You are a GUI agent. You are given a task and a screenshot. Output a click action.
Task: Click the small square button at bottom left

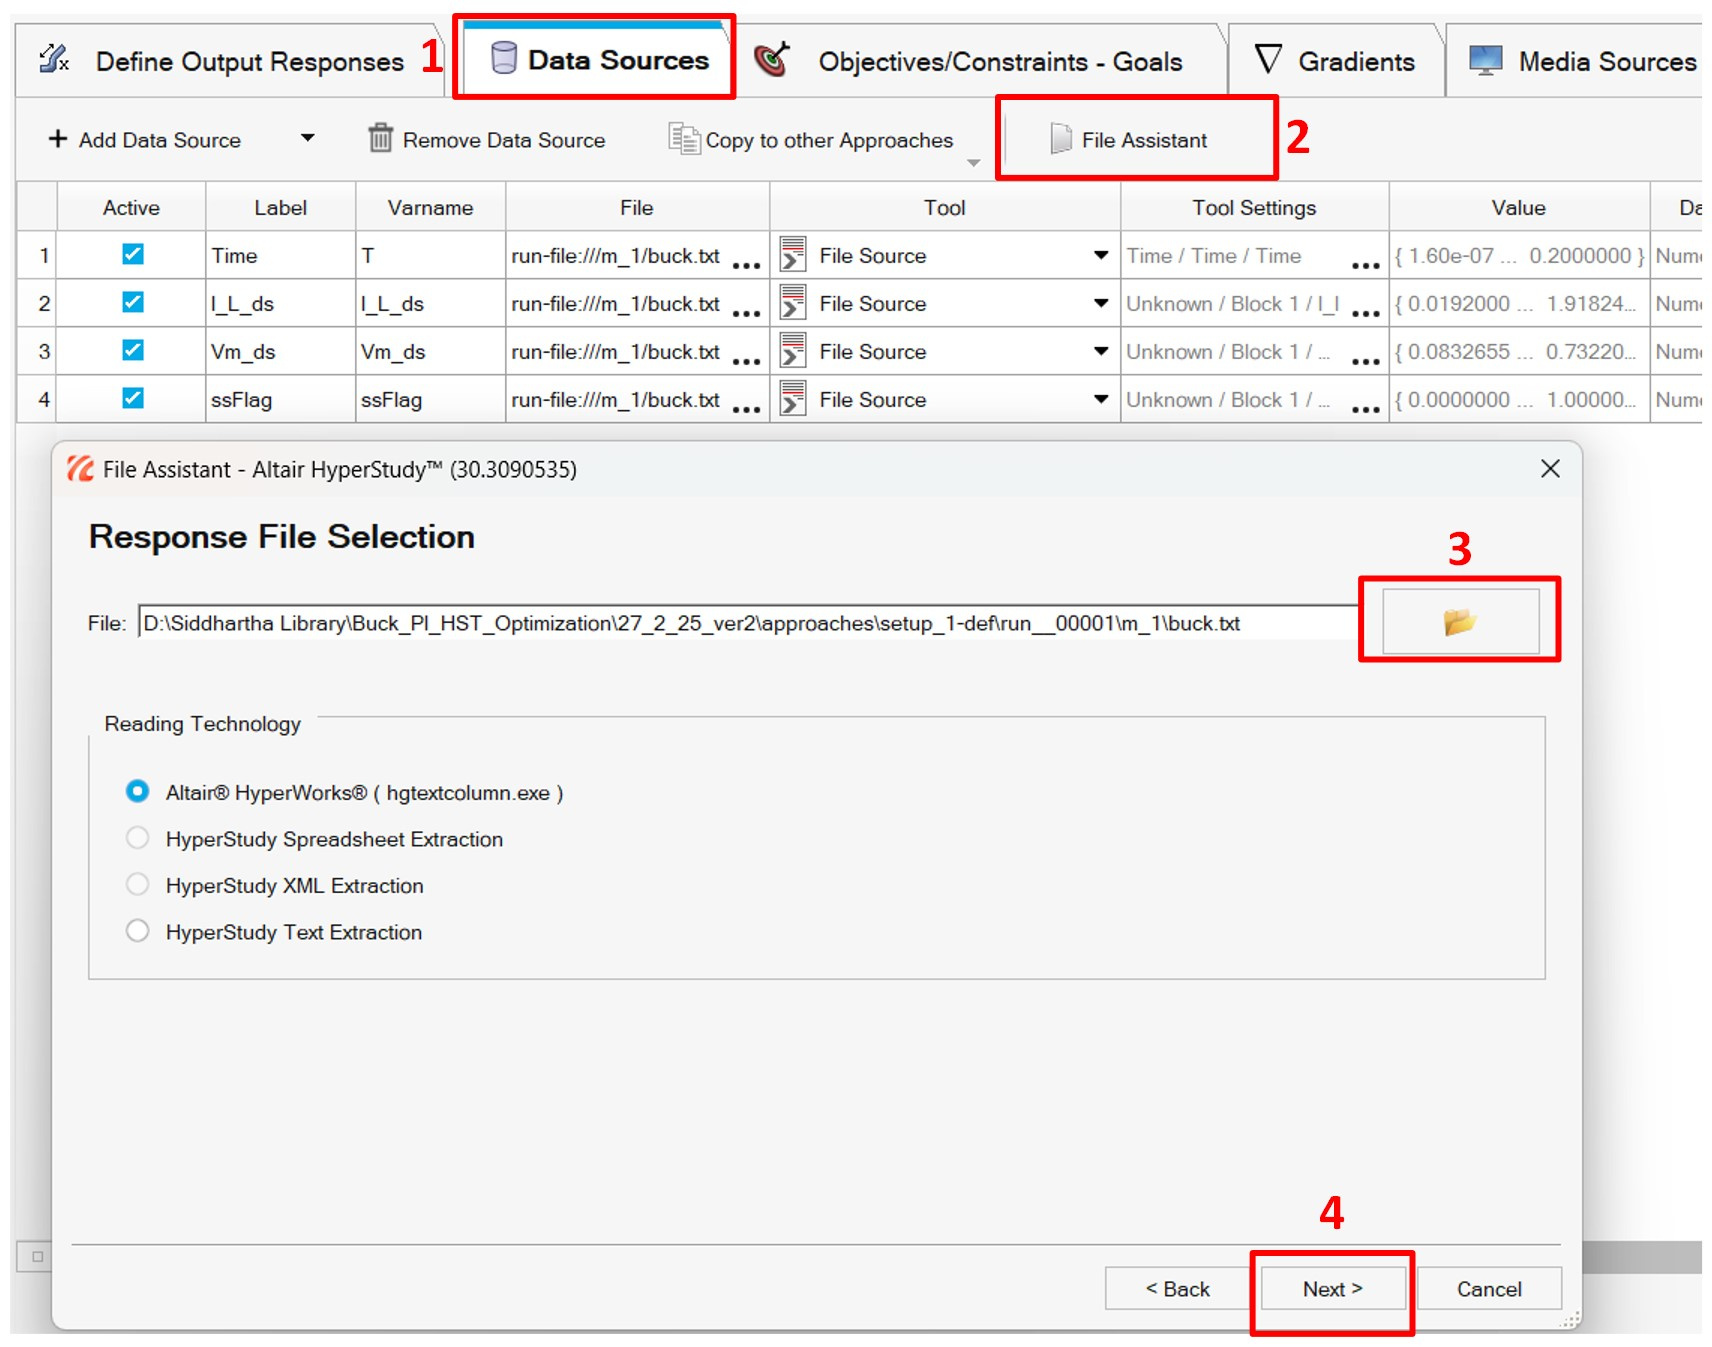coord(37,1256)
